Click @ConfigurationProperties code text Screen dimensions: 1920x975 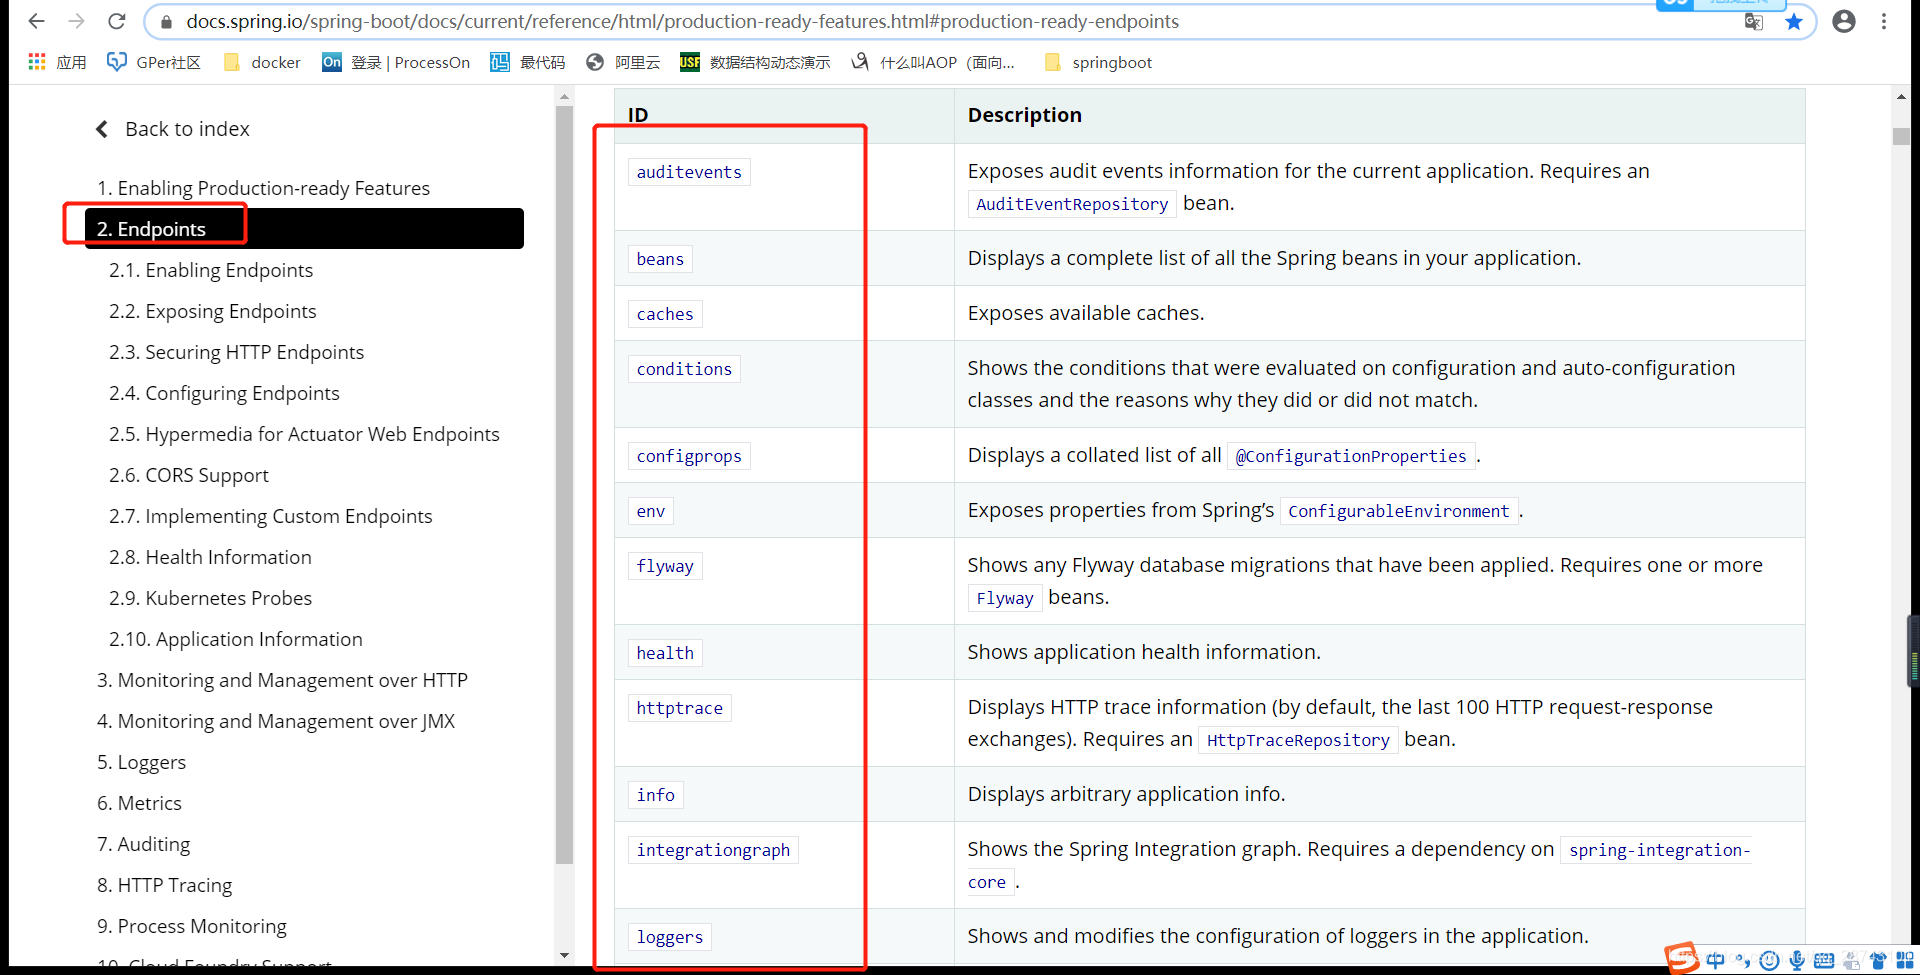1351,456
